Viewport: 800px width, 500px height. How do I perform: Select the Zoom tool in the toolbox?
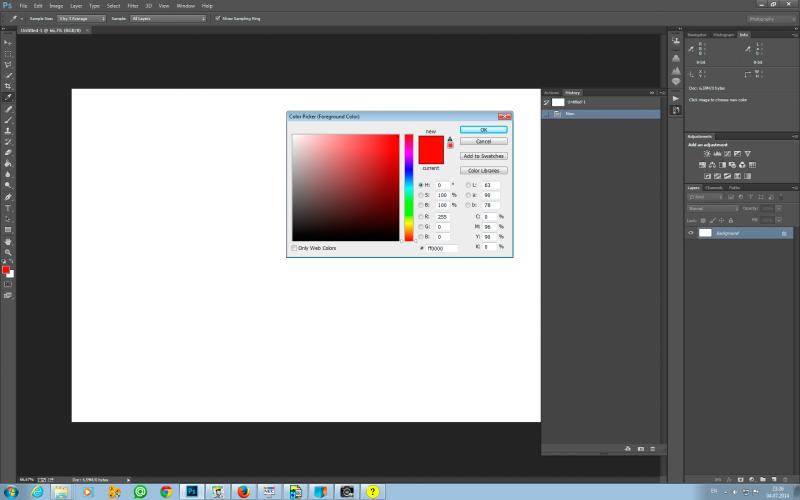point(8,252)
